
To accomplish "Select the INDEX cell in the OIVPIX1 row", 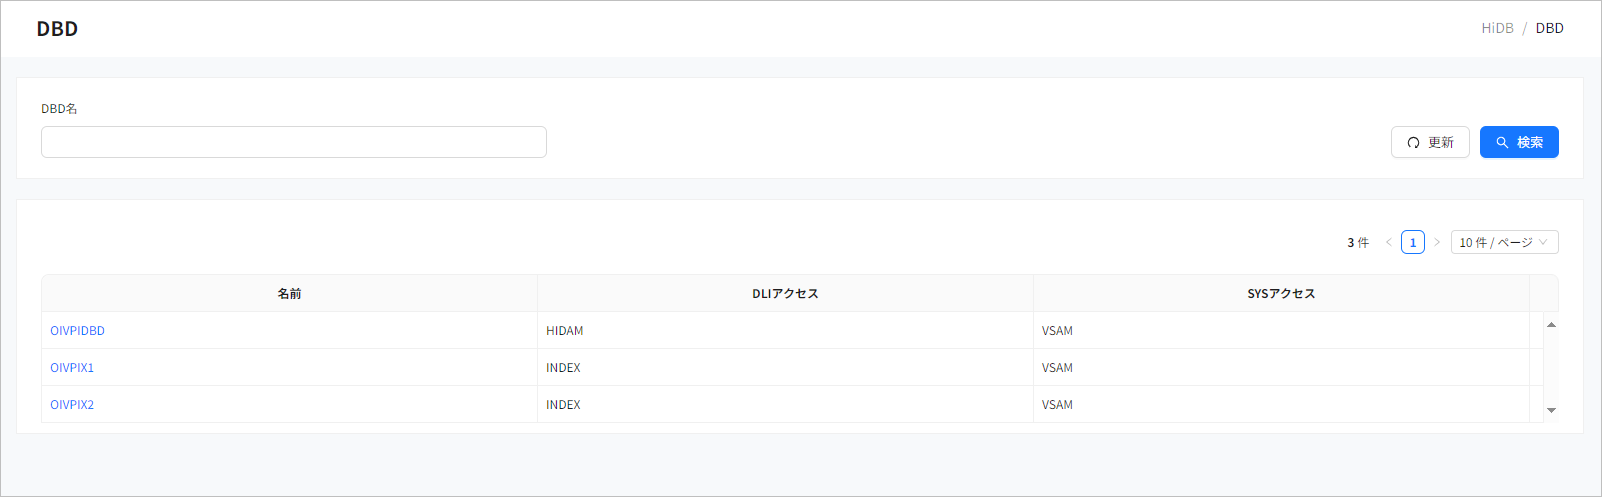I will 563,368.
